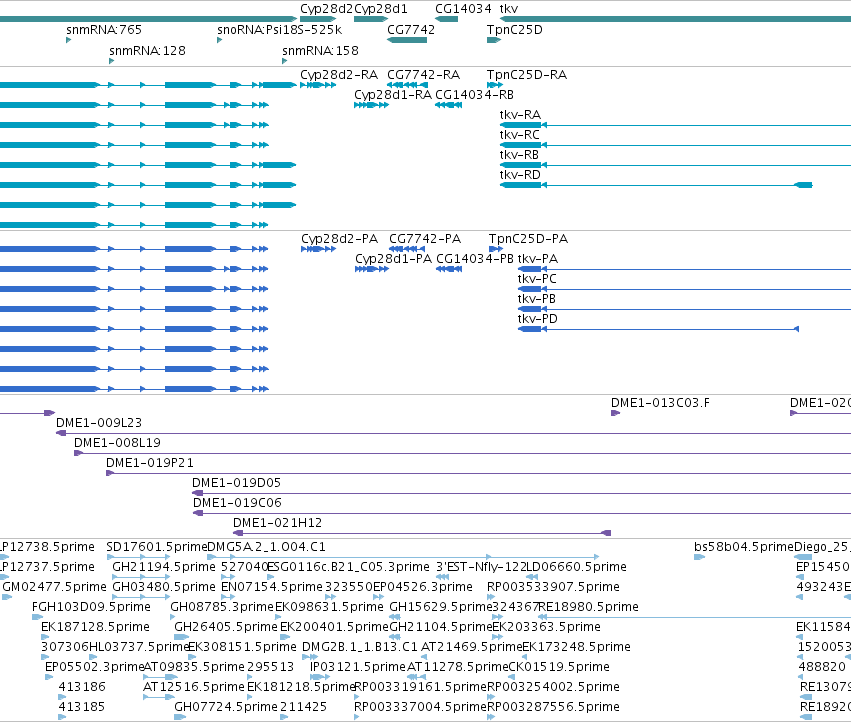Select the DME1-019P21 clone label
The height and width of the screenshot is (722, 851).
(150, 463)
